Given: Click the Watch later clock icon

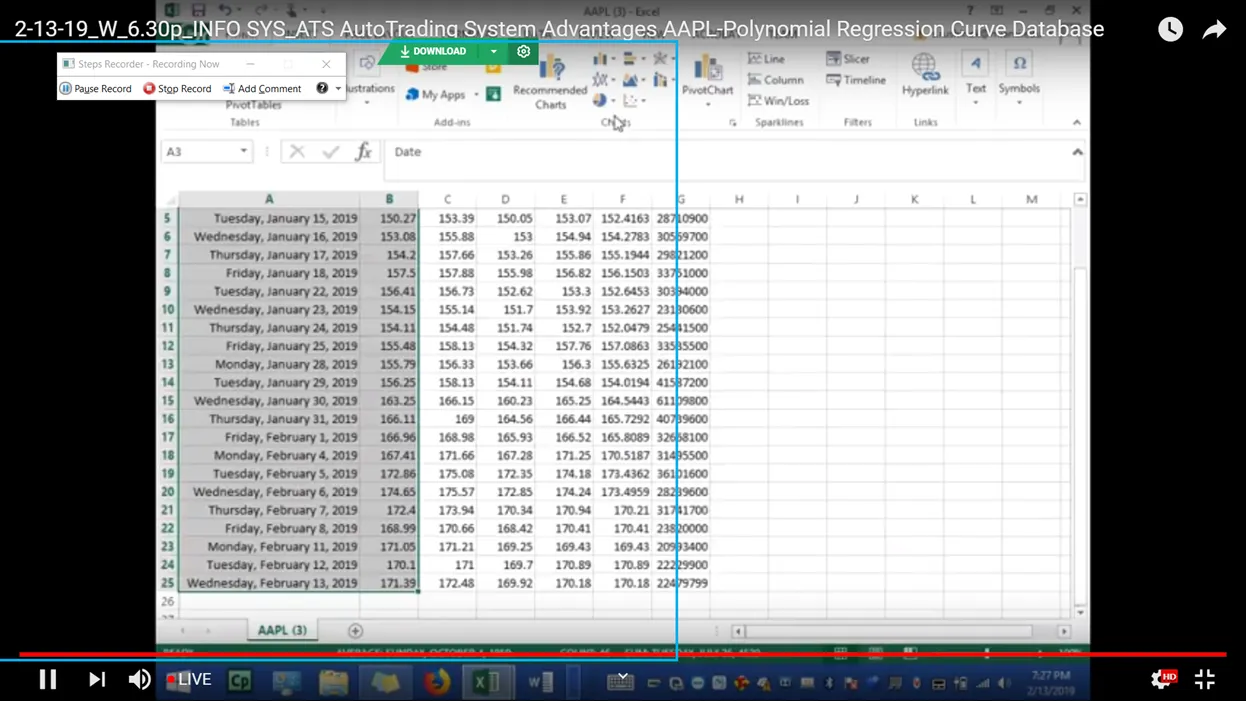Looking at the screenshot, I should point(1170,29).
